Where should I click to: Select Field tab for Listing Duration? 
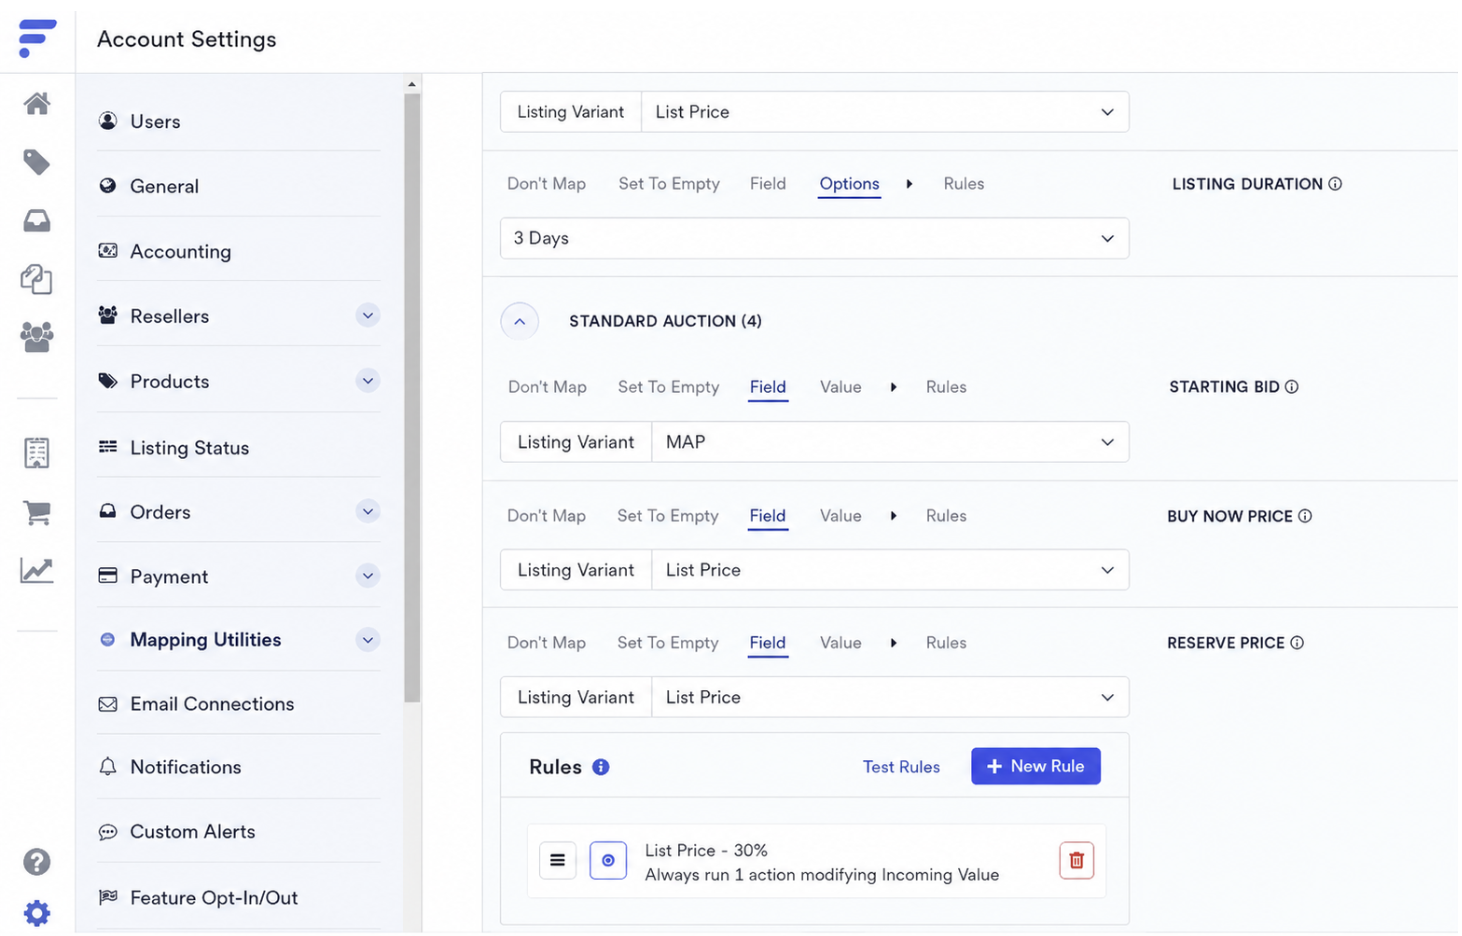768,184
